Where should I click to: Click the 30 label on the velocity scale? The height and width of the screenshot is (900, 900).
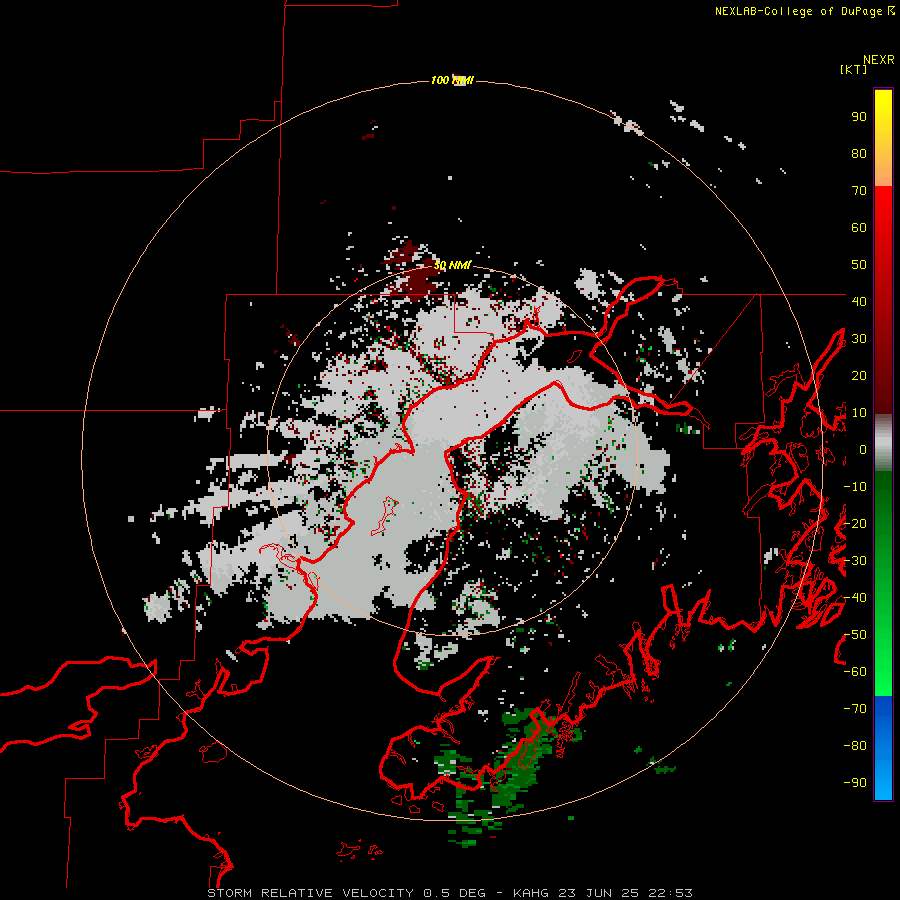tap(859, 339)
